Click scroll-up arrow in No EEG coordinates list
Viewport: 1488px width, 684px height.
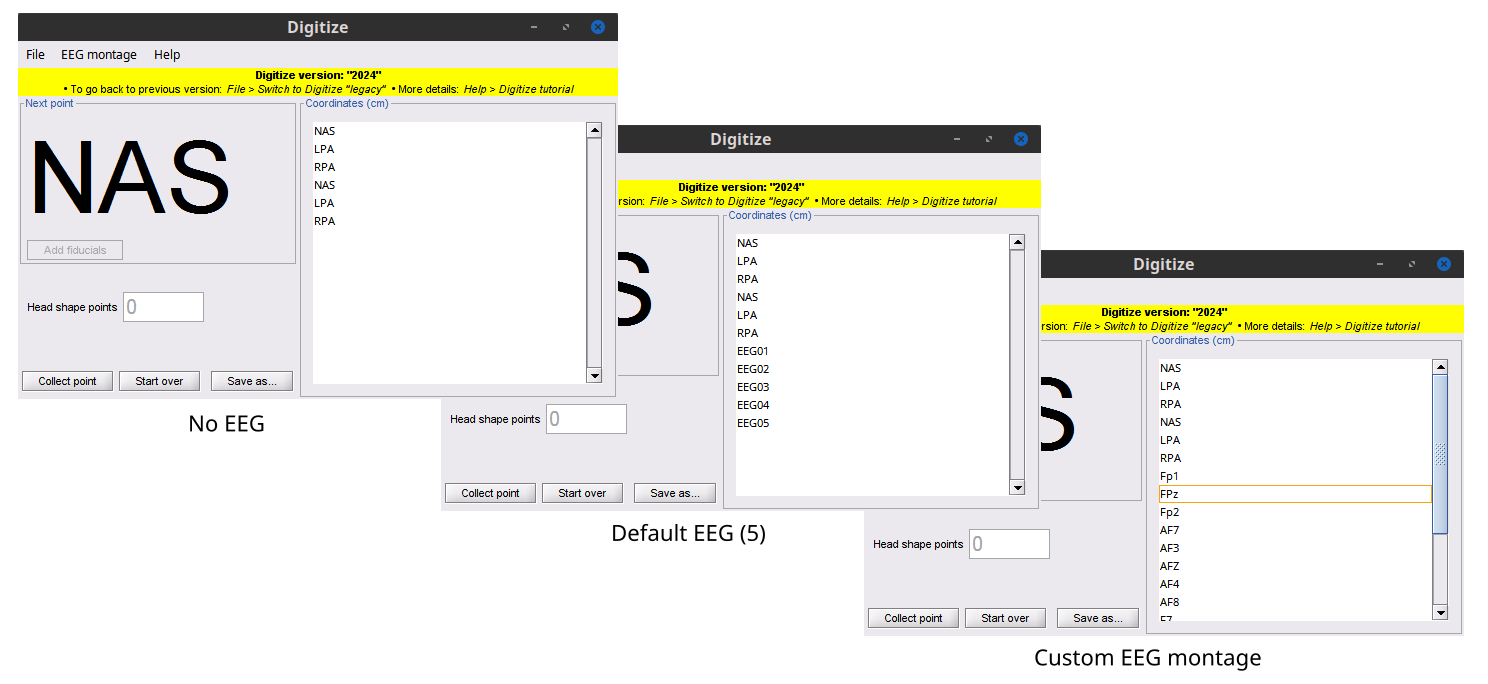tap(594, 130)
